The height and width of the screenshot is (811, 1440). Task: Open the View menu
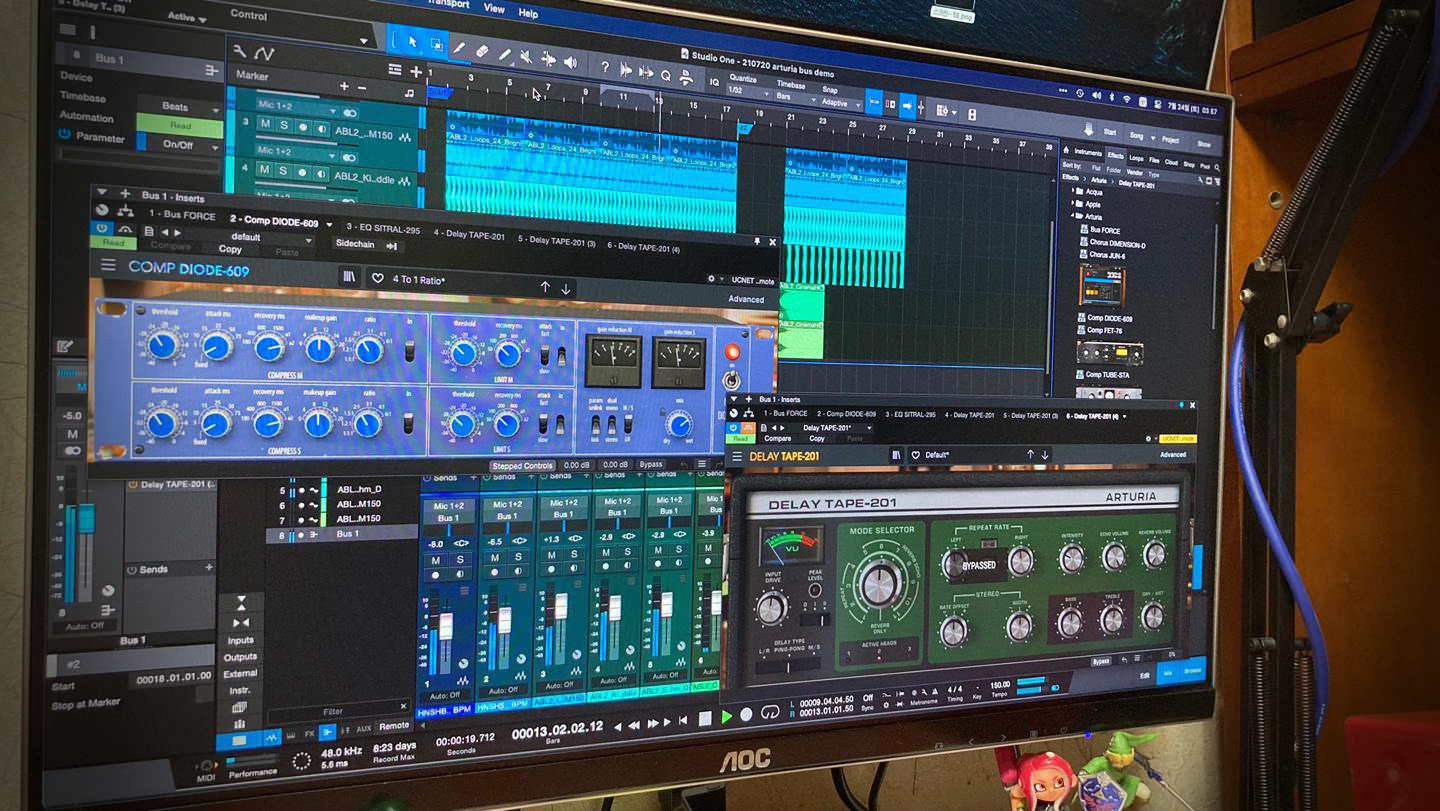click(x=494, y=8)
